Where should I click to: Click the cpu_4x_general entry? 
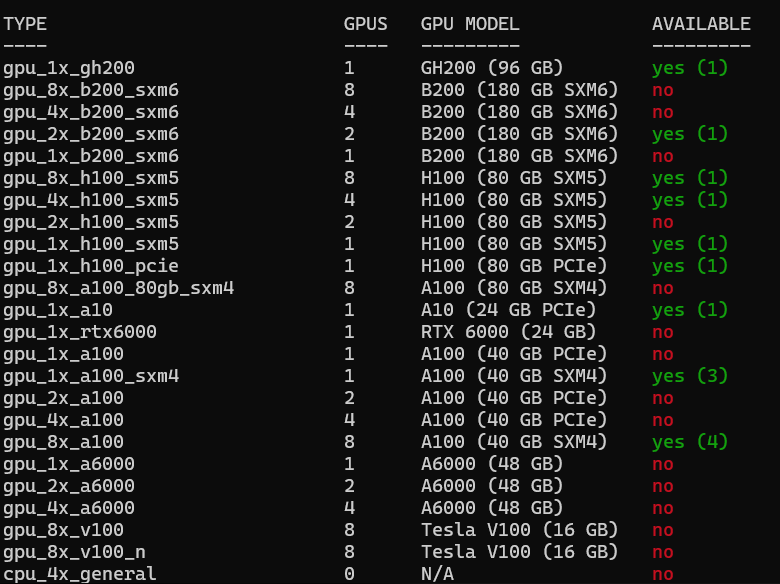point(80,574)
